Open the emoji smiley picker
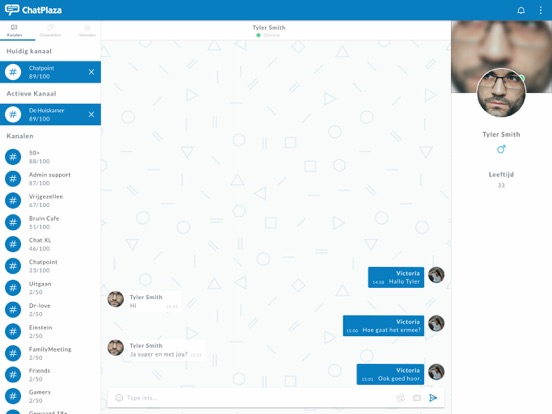 click(119, 398)
